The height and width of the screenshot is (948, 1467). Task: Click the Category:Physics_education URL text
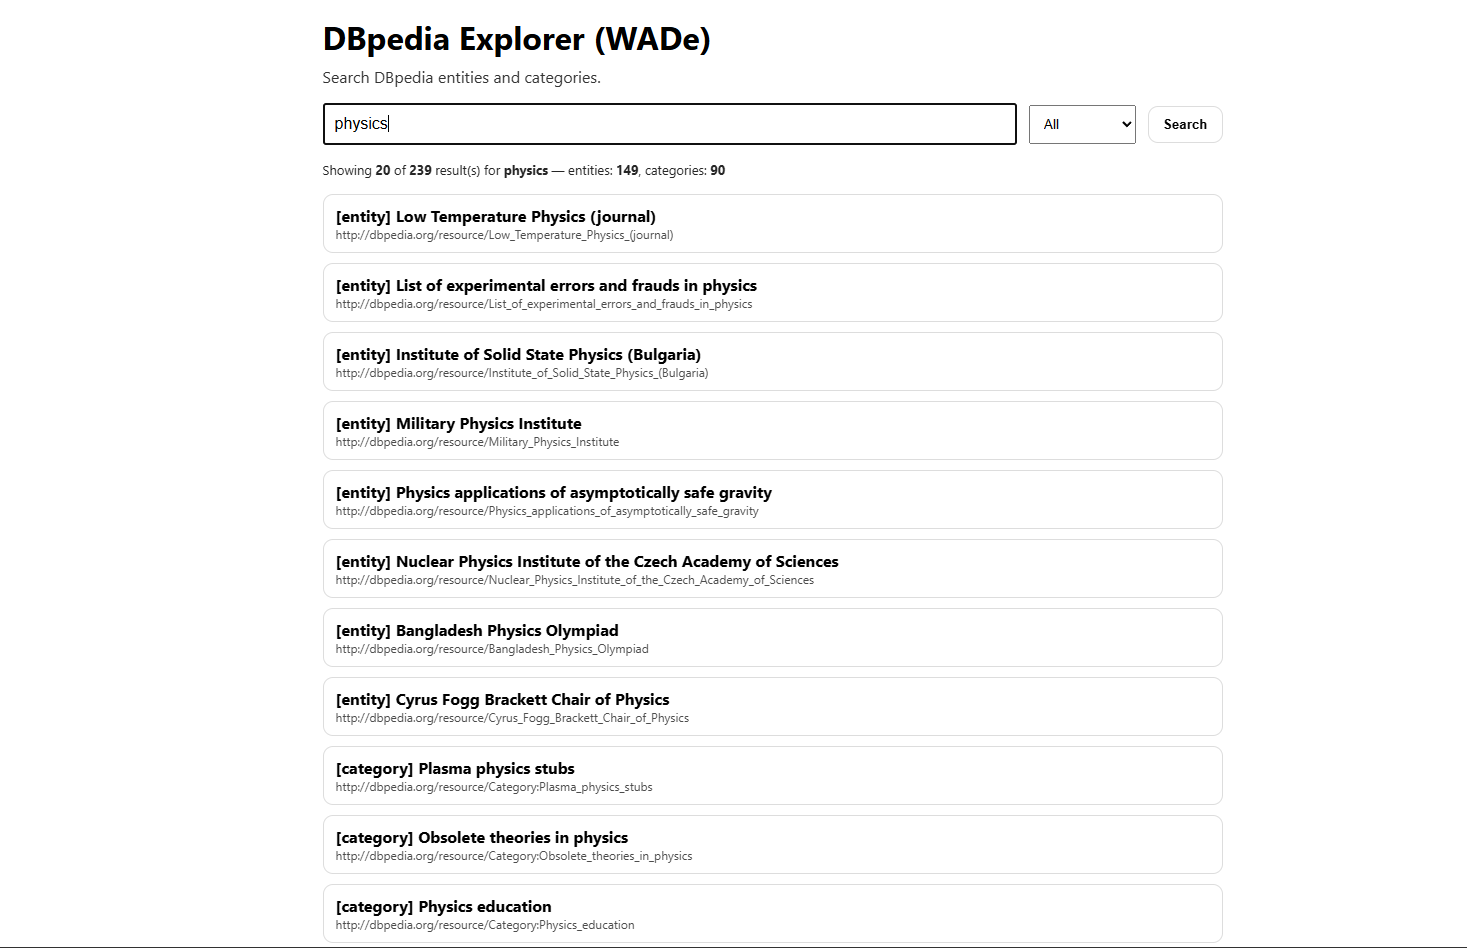click(485, 926)
